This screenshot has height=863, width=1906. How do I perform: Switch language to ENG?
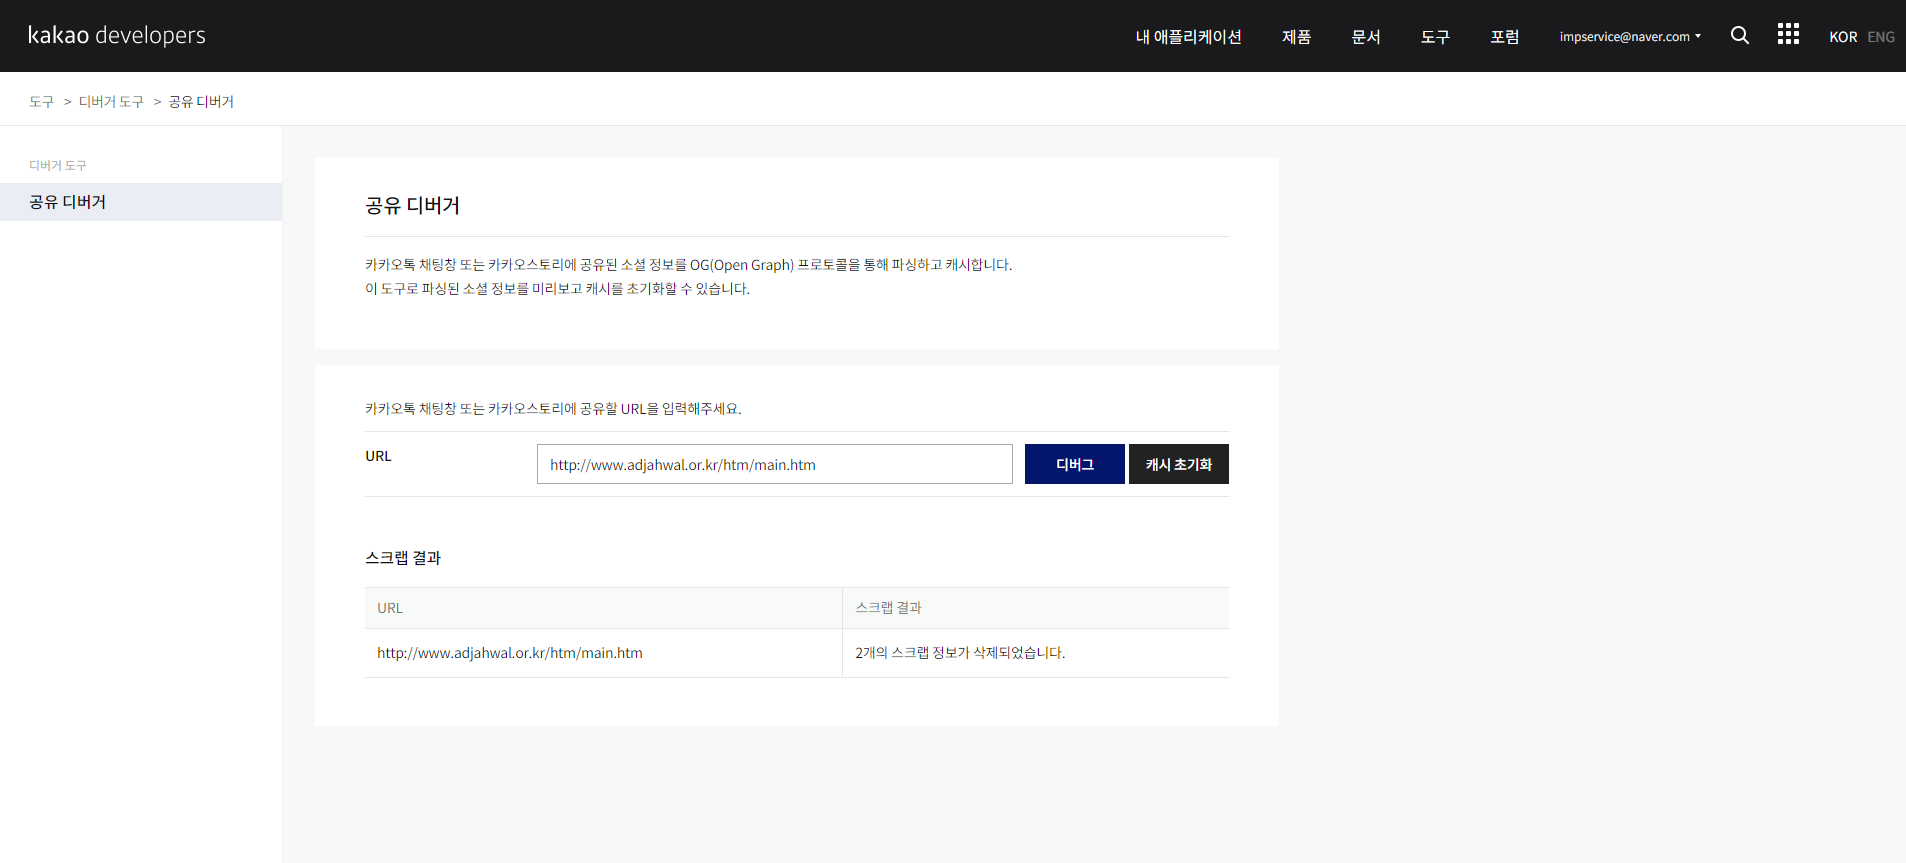click(x=1881, y=37)
